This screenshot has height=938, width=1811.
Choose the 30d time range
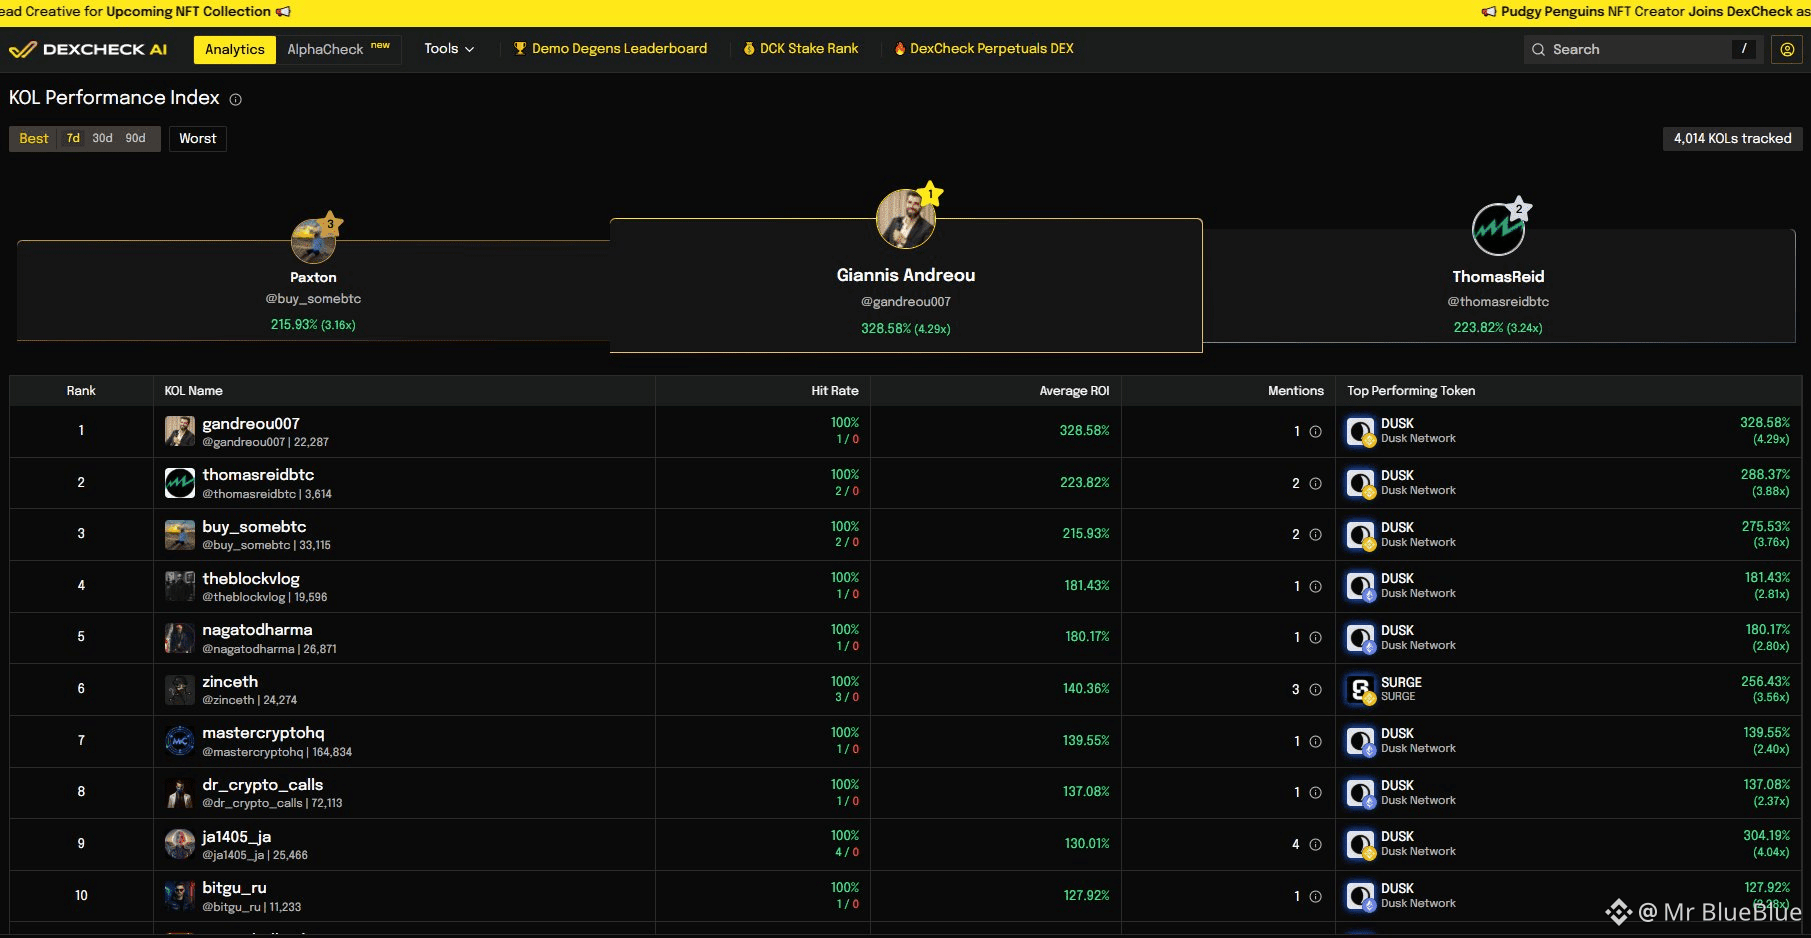tap(103, 139)
